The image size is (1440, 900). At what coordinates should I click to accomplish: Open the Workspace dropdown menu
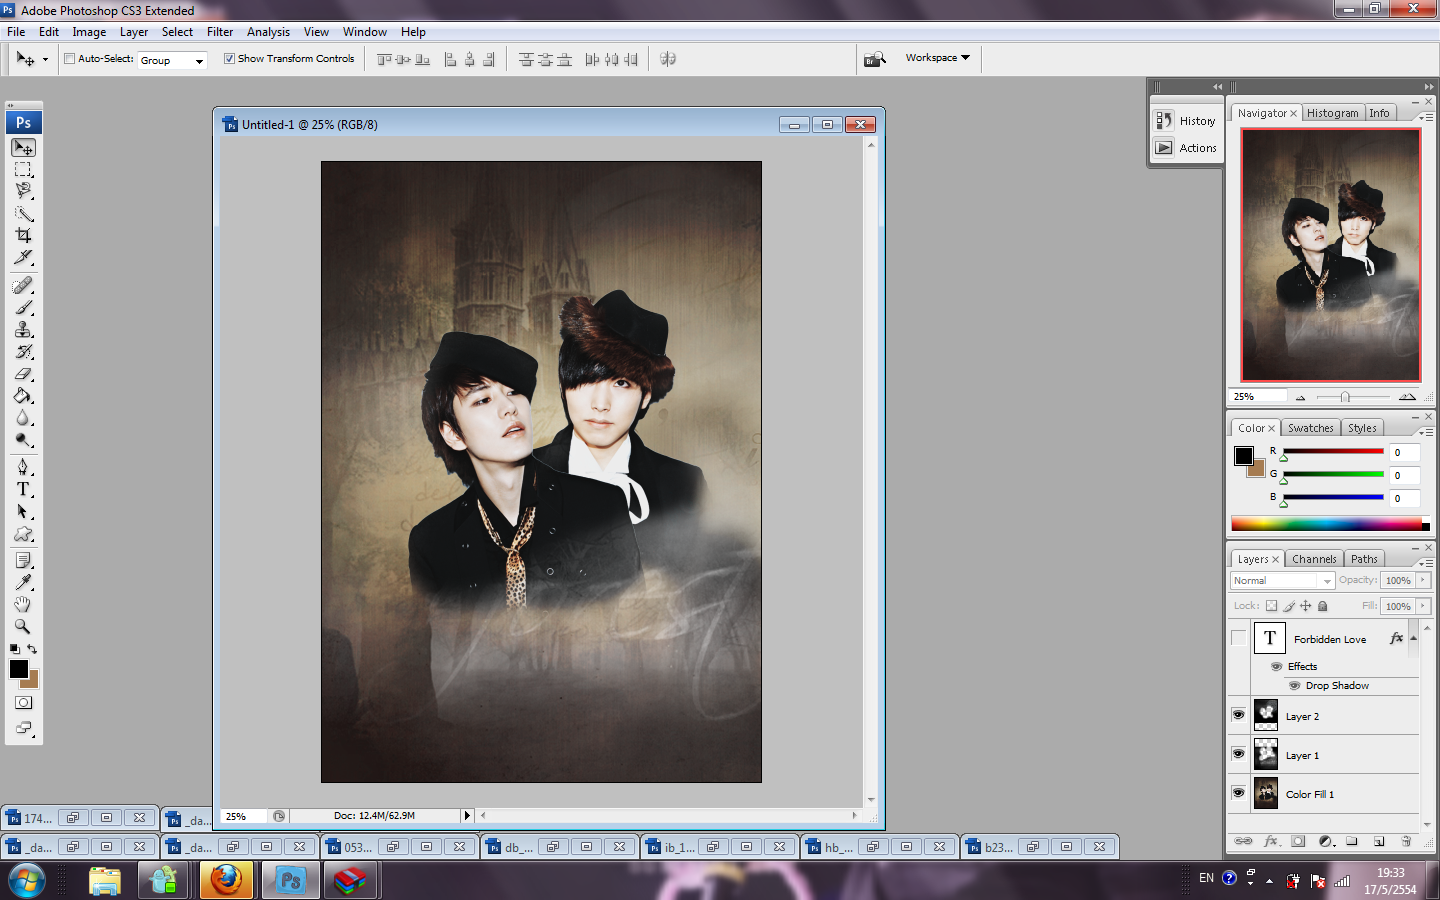click(x=937, y=58)
